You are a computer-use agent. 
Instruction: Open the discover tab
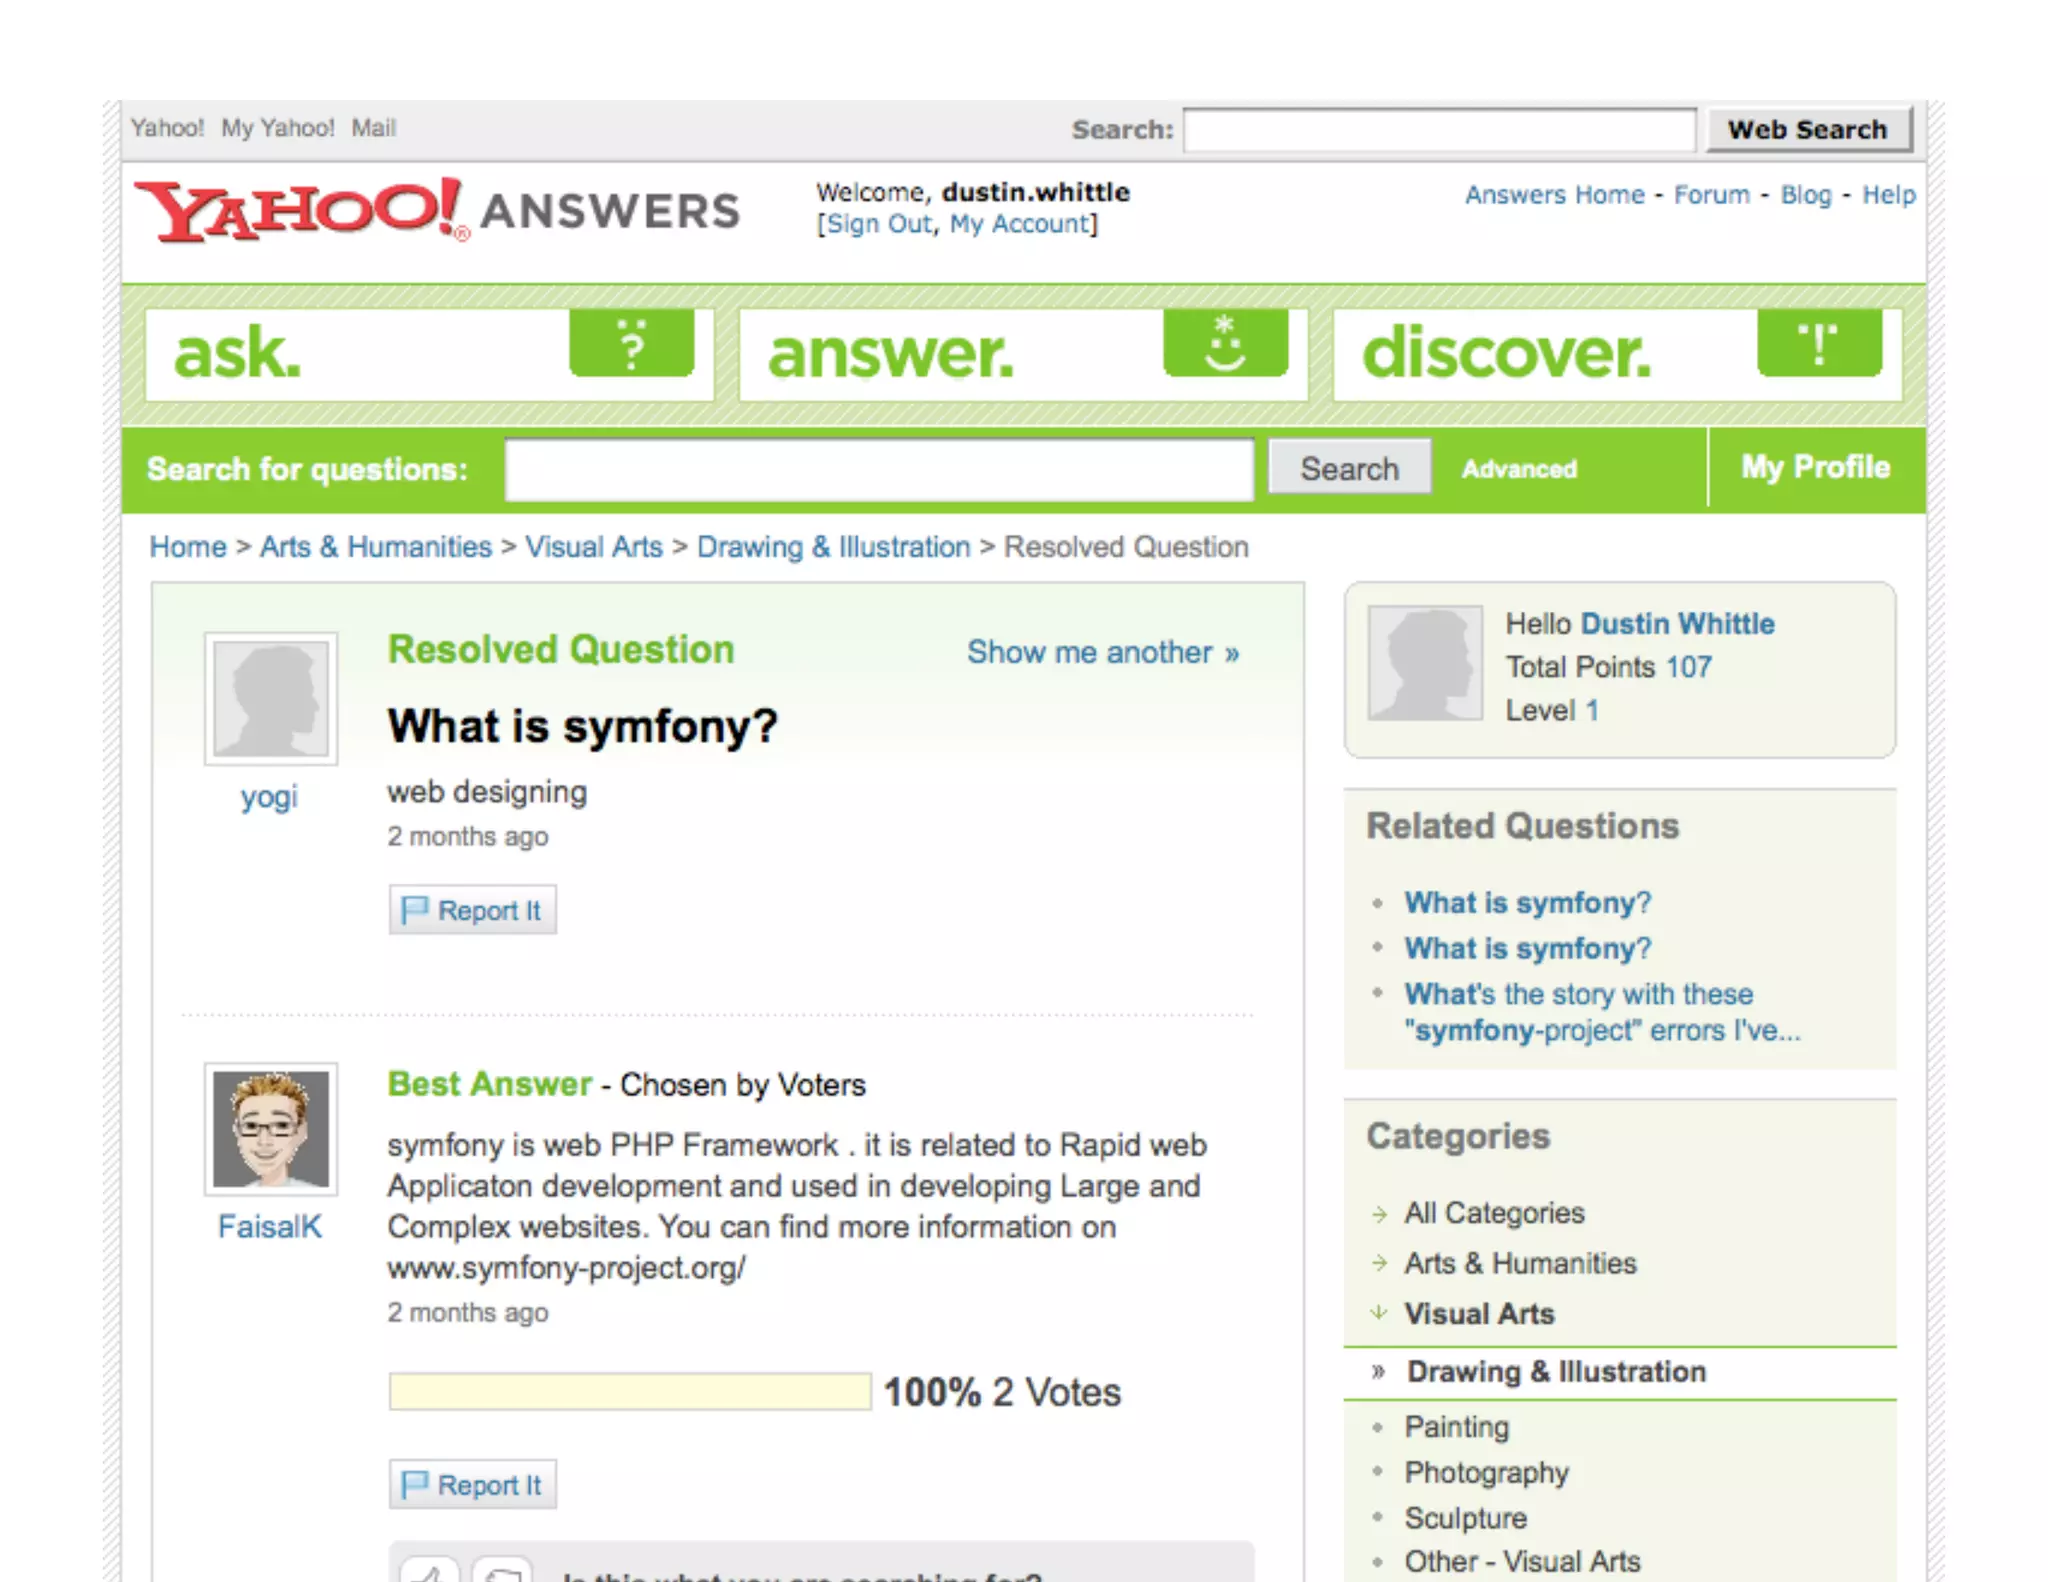[x=1618, y=354]
